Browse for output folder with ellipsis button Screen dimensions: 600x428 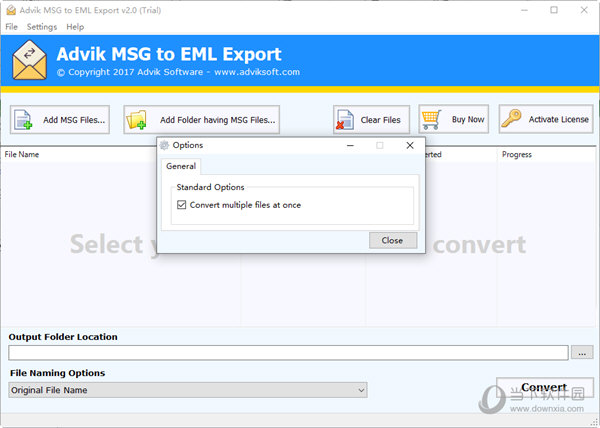(582, 352)
